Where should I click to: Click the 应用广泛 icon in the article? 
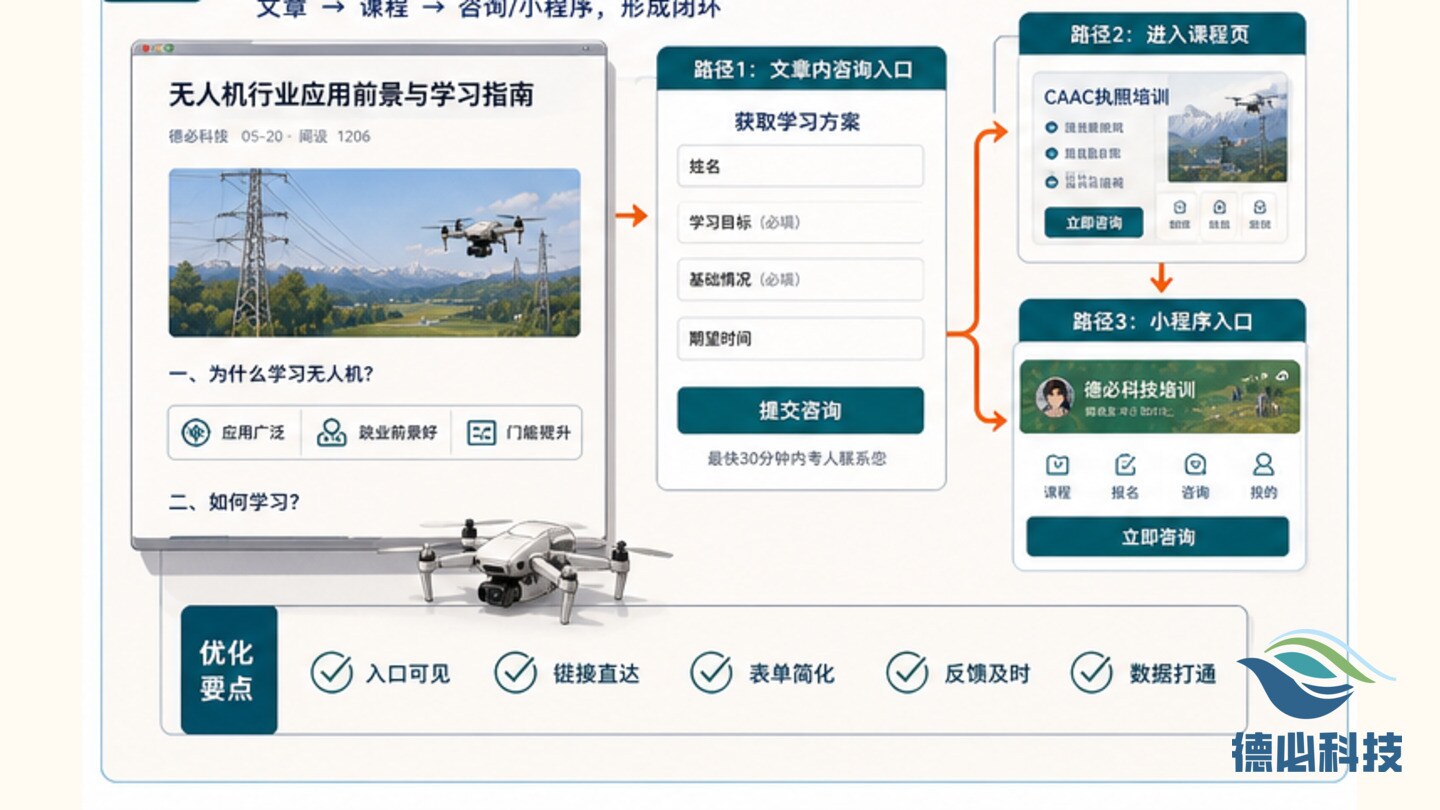pyautogui.click(x=195, y=433)
